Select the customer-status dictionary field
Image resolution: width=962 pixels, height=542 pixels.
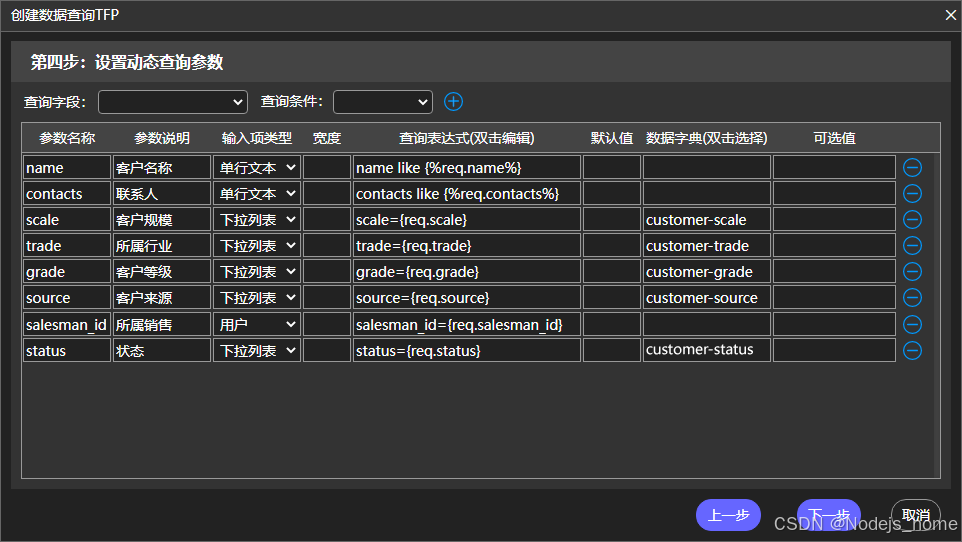pyautogui.click(x=707, y=350)
